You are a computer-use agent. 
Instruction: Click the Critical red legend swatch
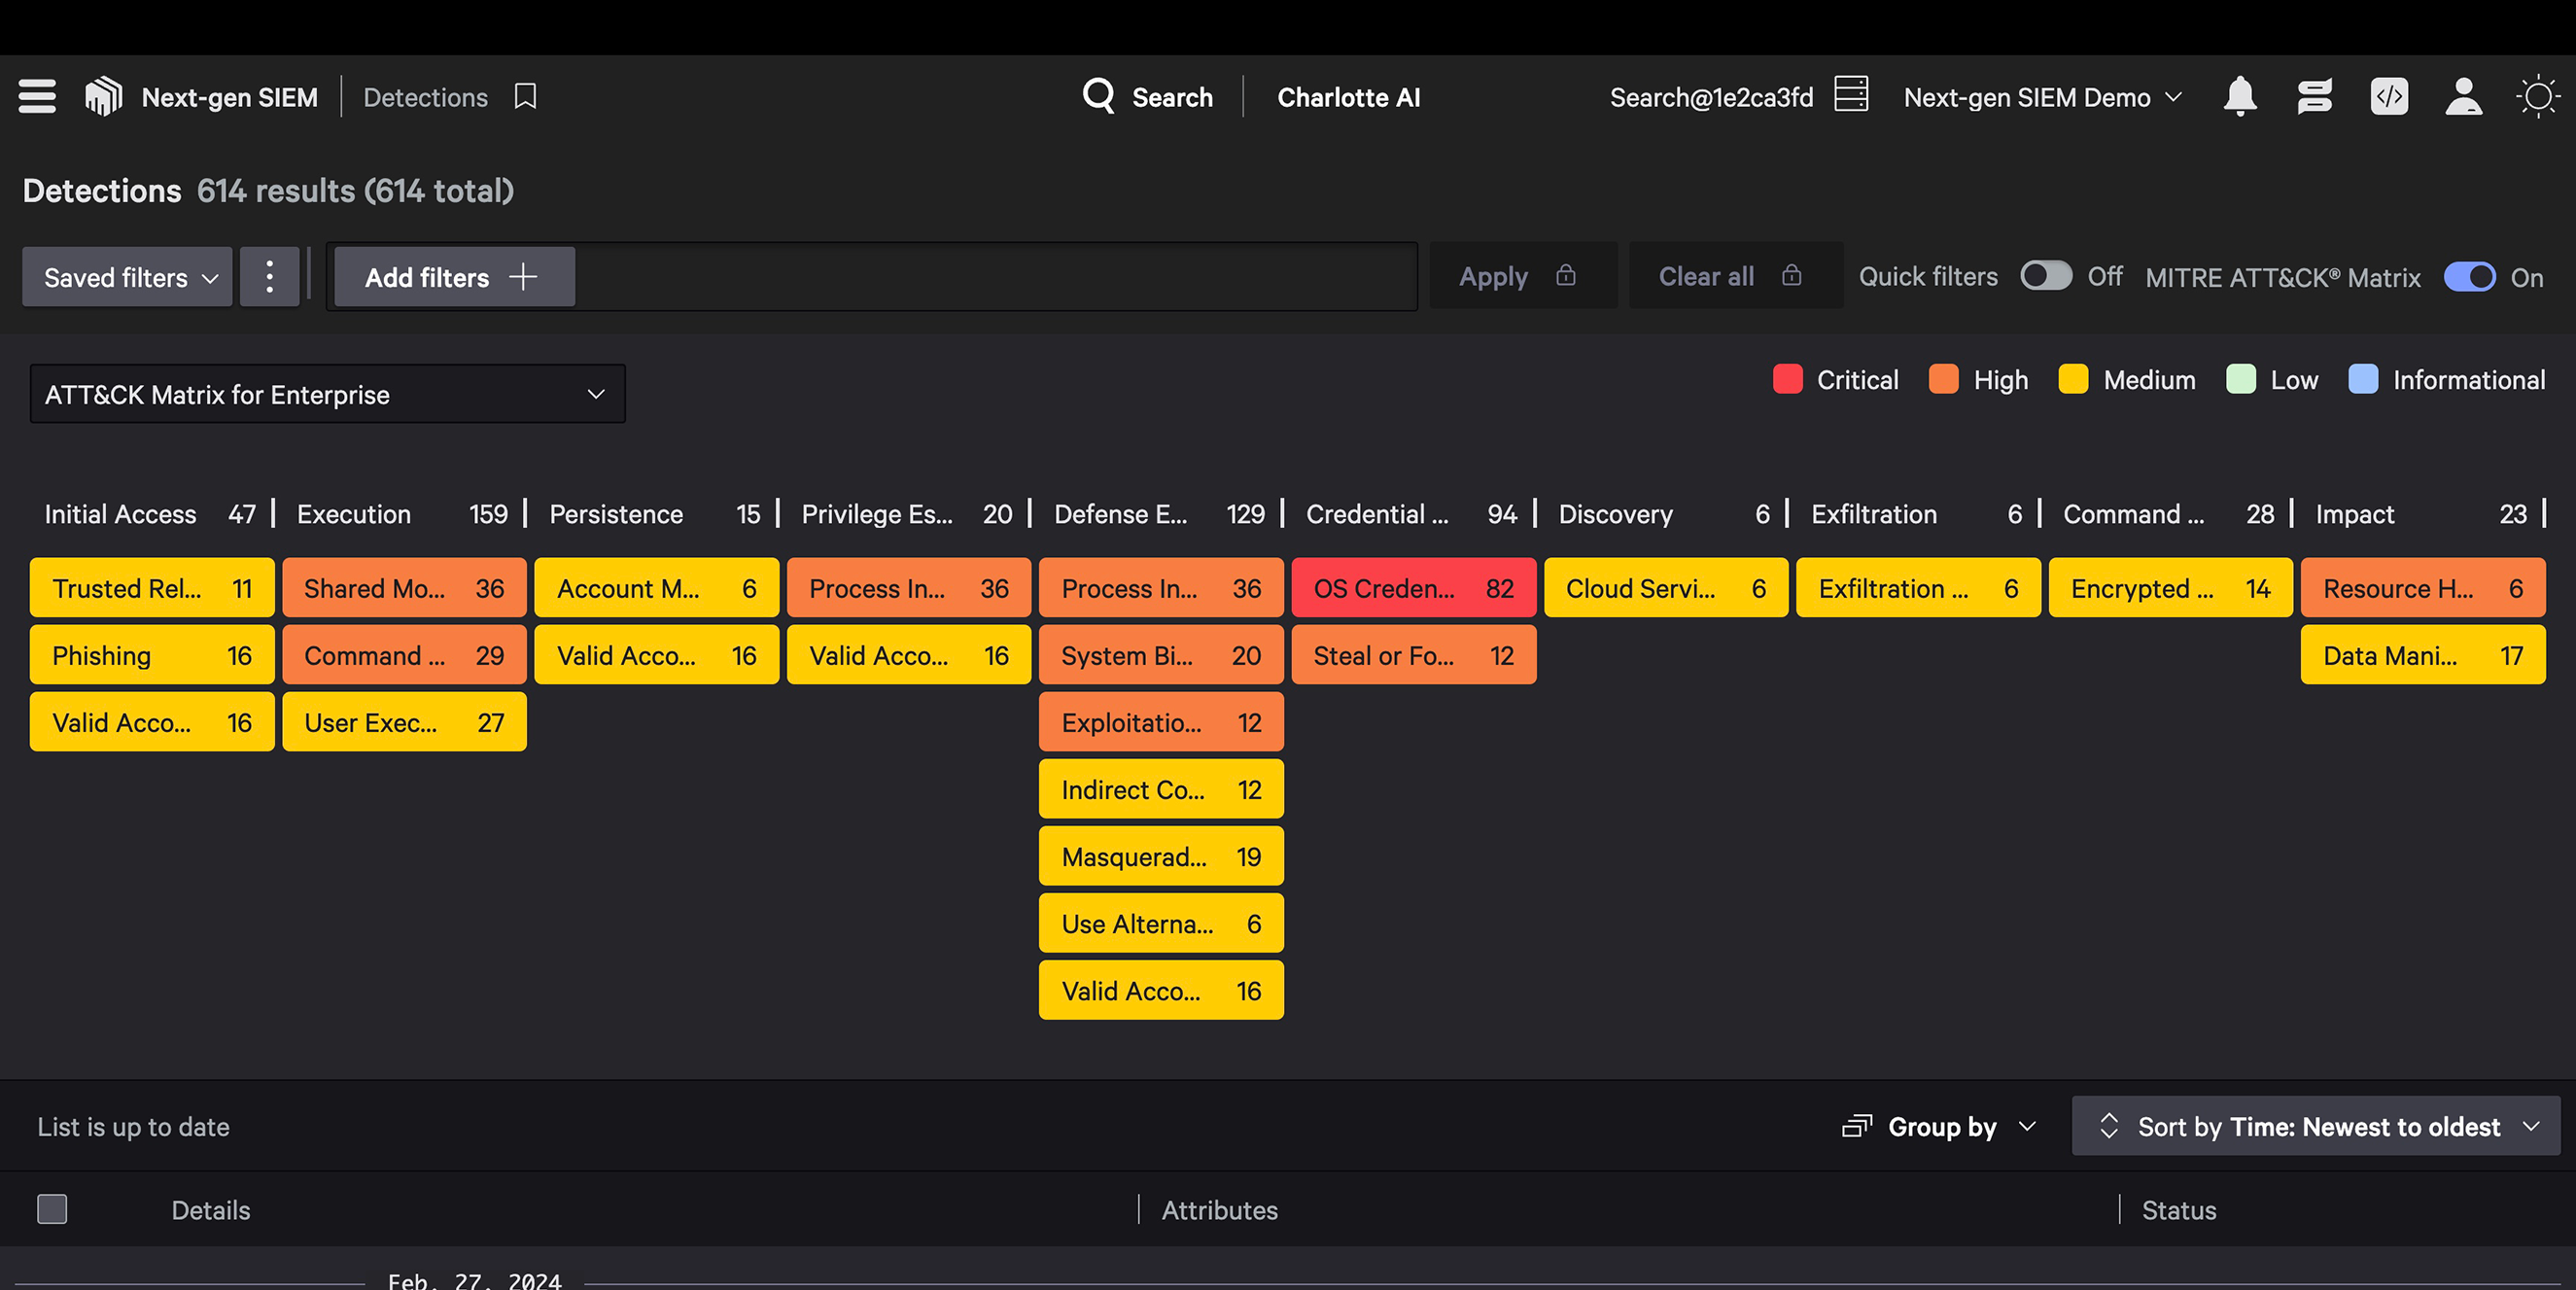tap(1787, 380)
